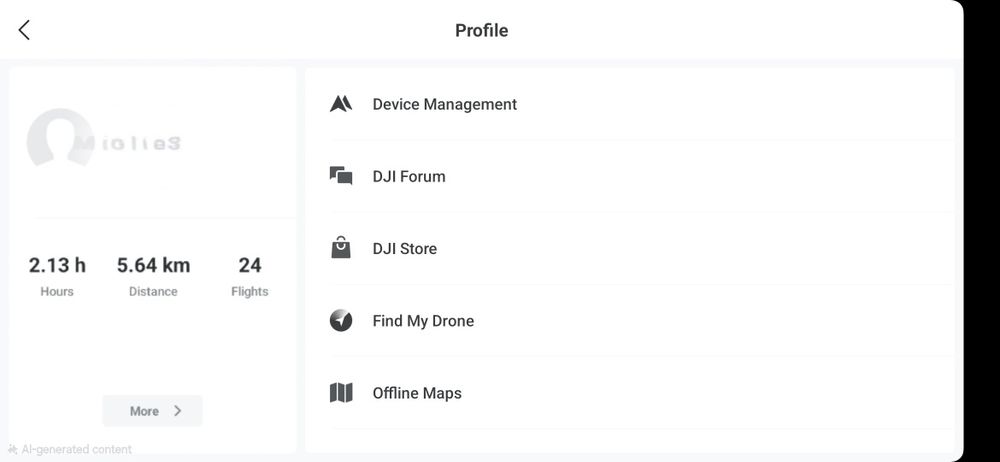Open Offline Maps label
Image resolution: width=1000 pixels, height=462 pixels.
coord(417,393)
